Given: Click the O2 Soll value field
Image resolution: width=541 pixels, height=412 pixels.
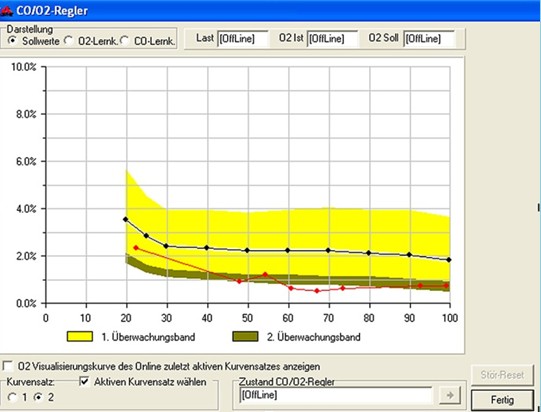Looking at the screenshot, I should pyautogui.click(x=429, y=39).
